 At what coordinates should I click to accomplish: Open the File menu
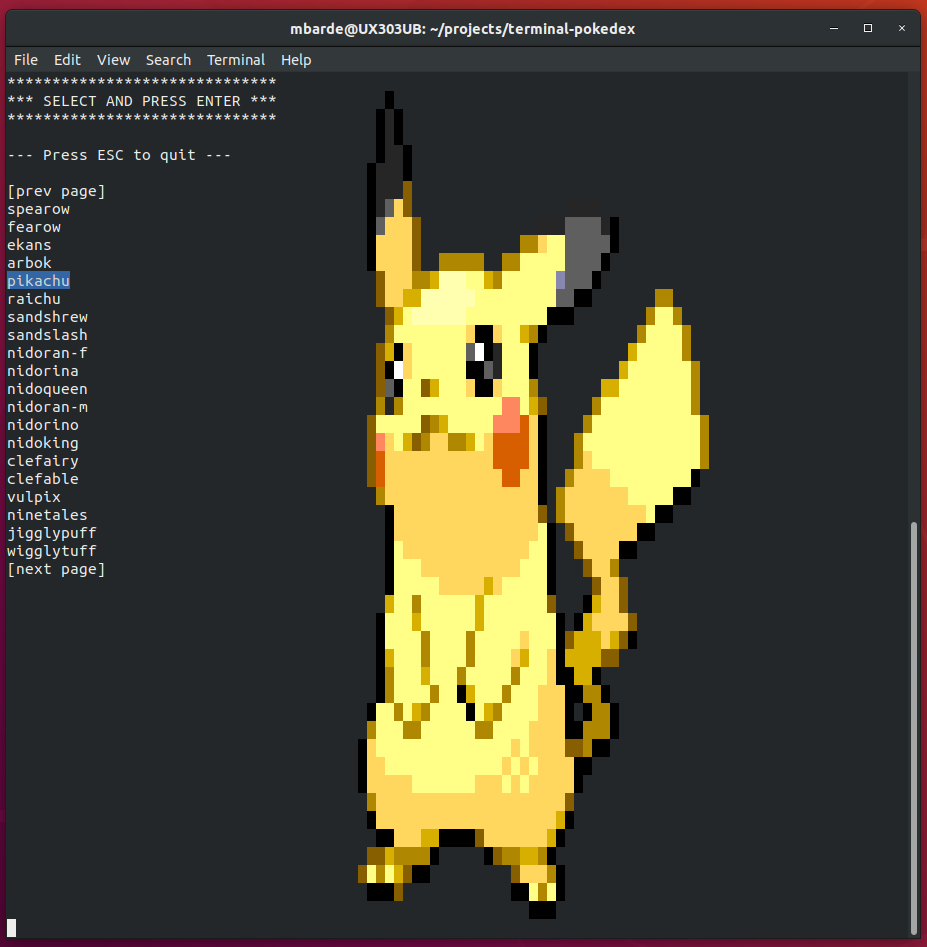coord(26,60)
